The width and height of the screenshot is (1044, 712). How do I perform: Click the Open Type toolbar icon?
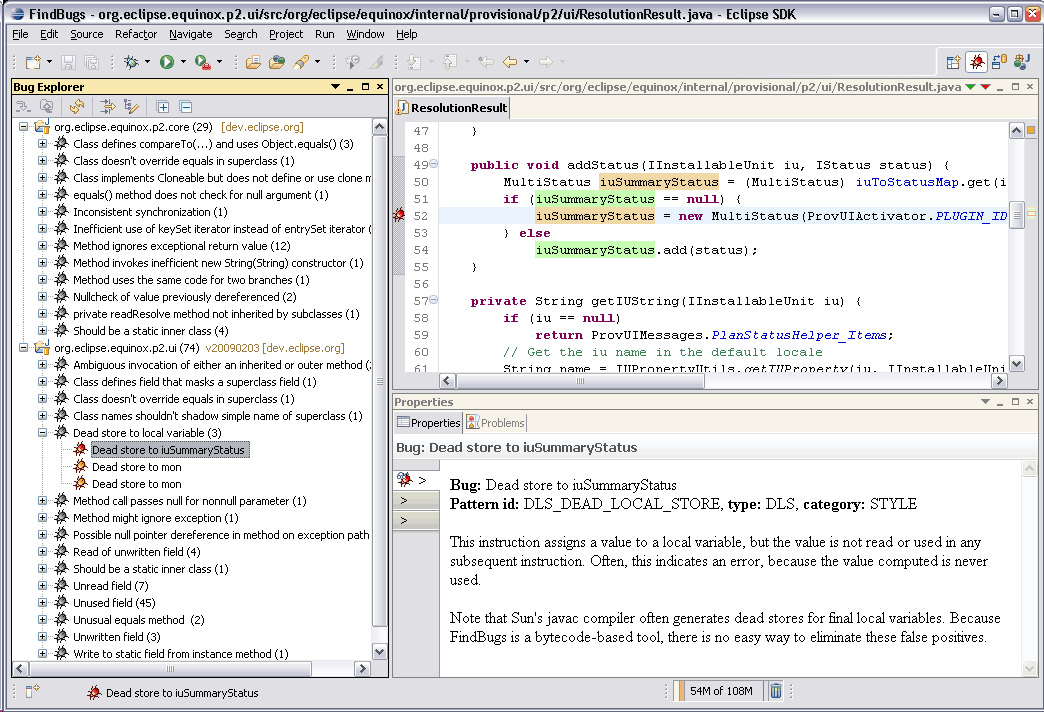[276, 62]
